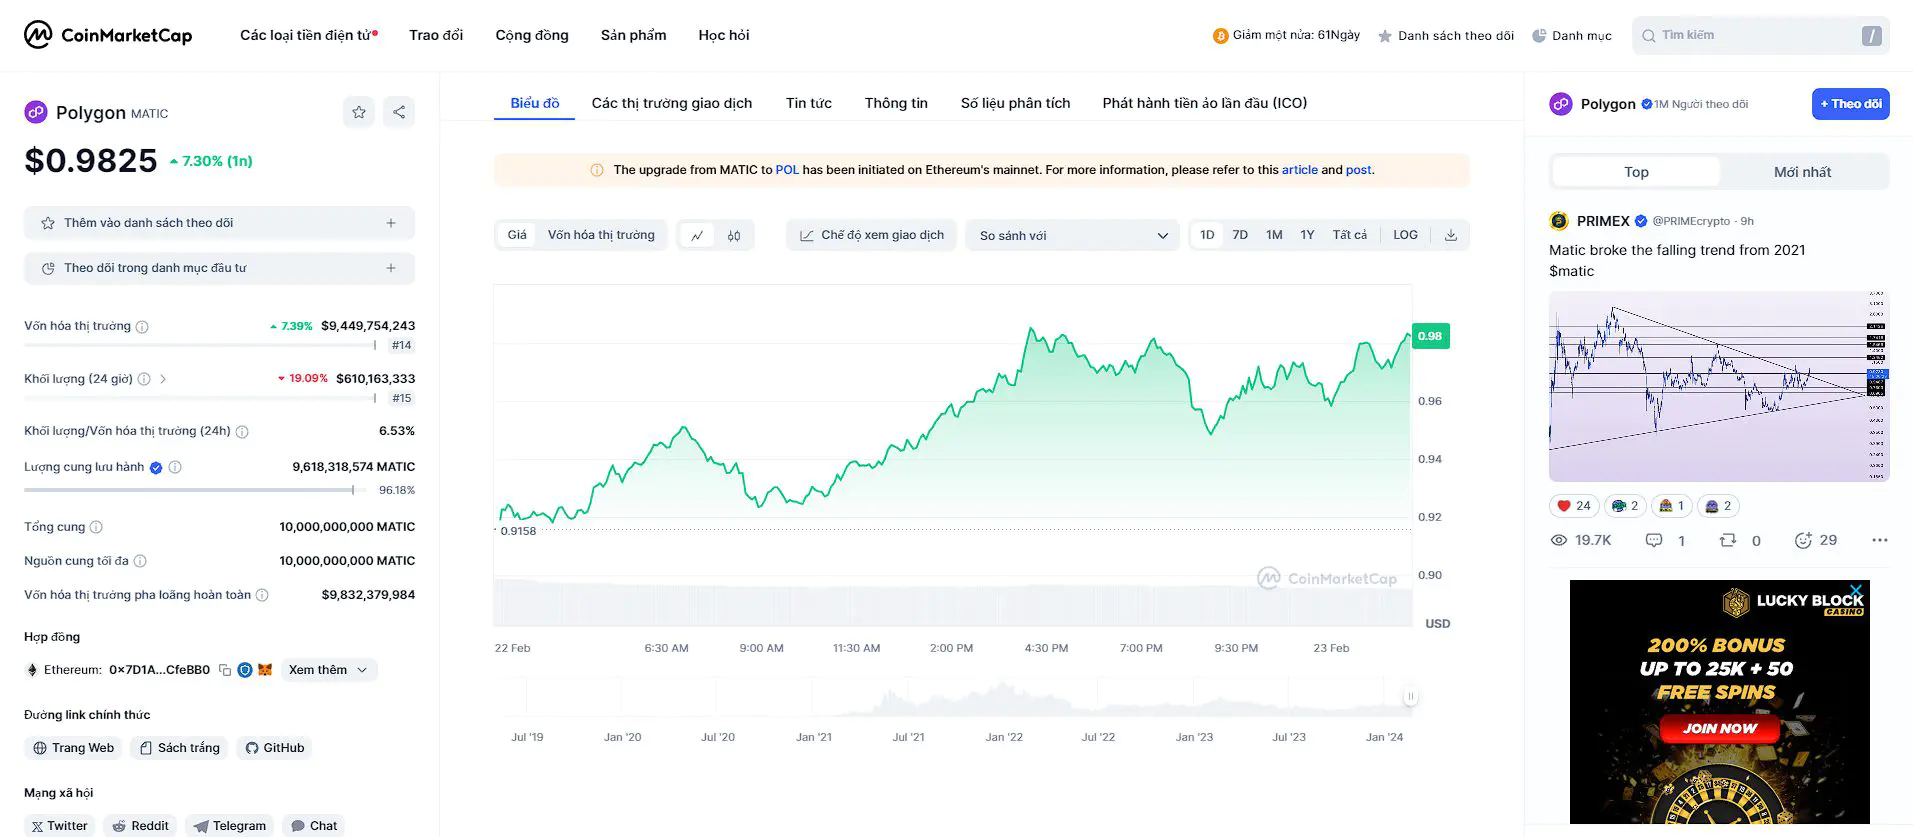The width and height of the screenshot is (1913, 837).
Task: Open Trao đổi menu
Action: tap(436, 35)
